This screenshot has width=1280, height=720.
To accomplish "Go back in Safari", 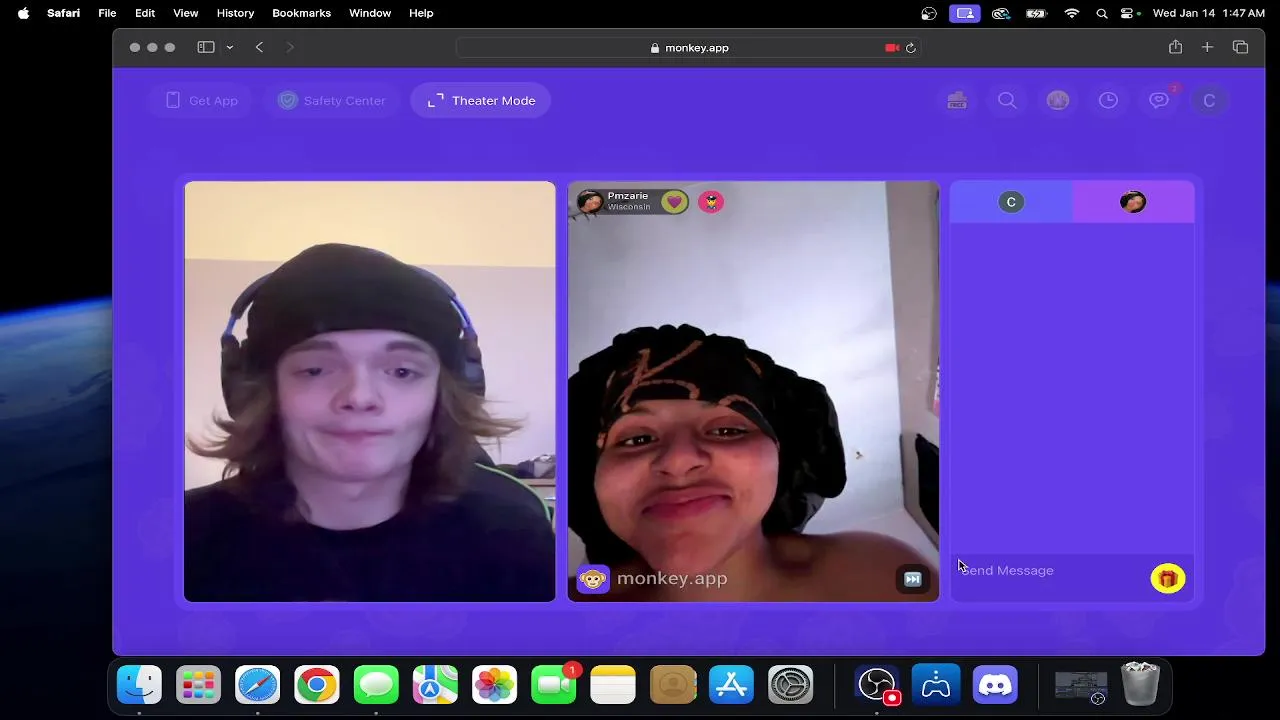I will point(259,47).
